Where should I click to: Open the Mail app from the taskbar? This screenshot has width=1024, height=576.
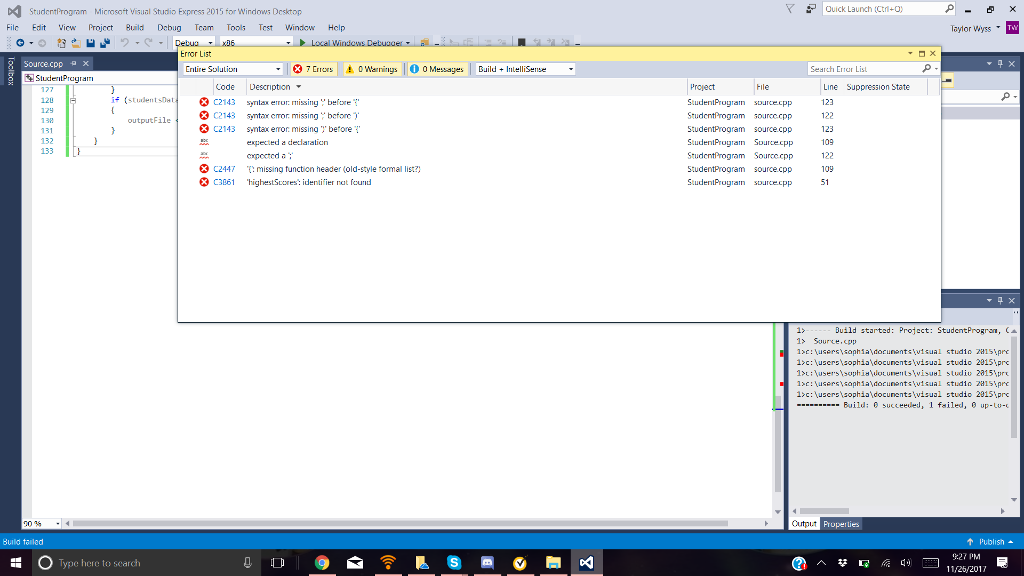coord(355,562)
